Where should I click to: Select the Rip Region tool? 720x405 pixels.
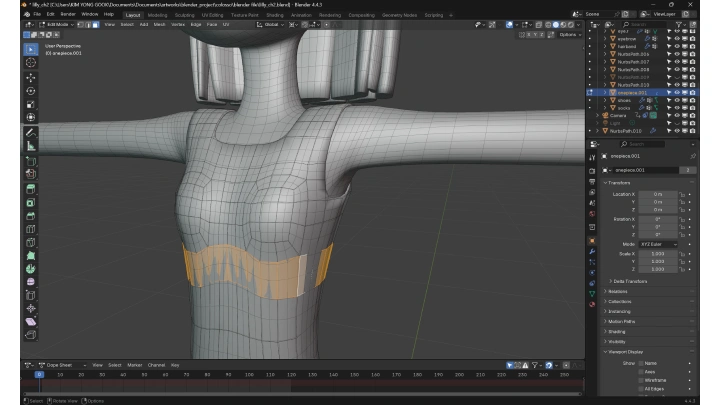(x=31, y=335)
